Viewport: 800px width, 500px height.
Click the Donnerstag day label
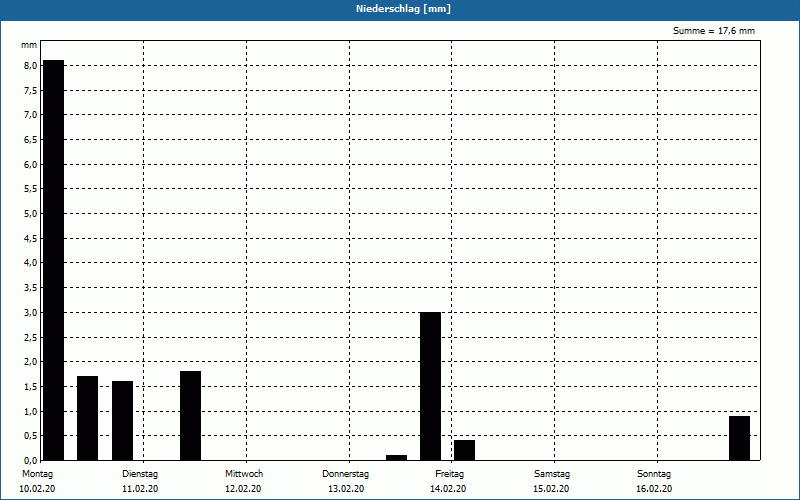pos(345,474)
